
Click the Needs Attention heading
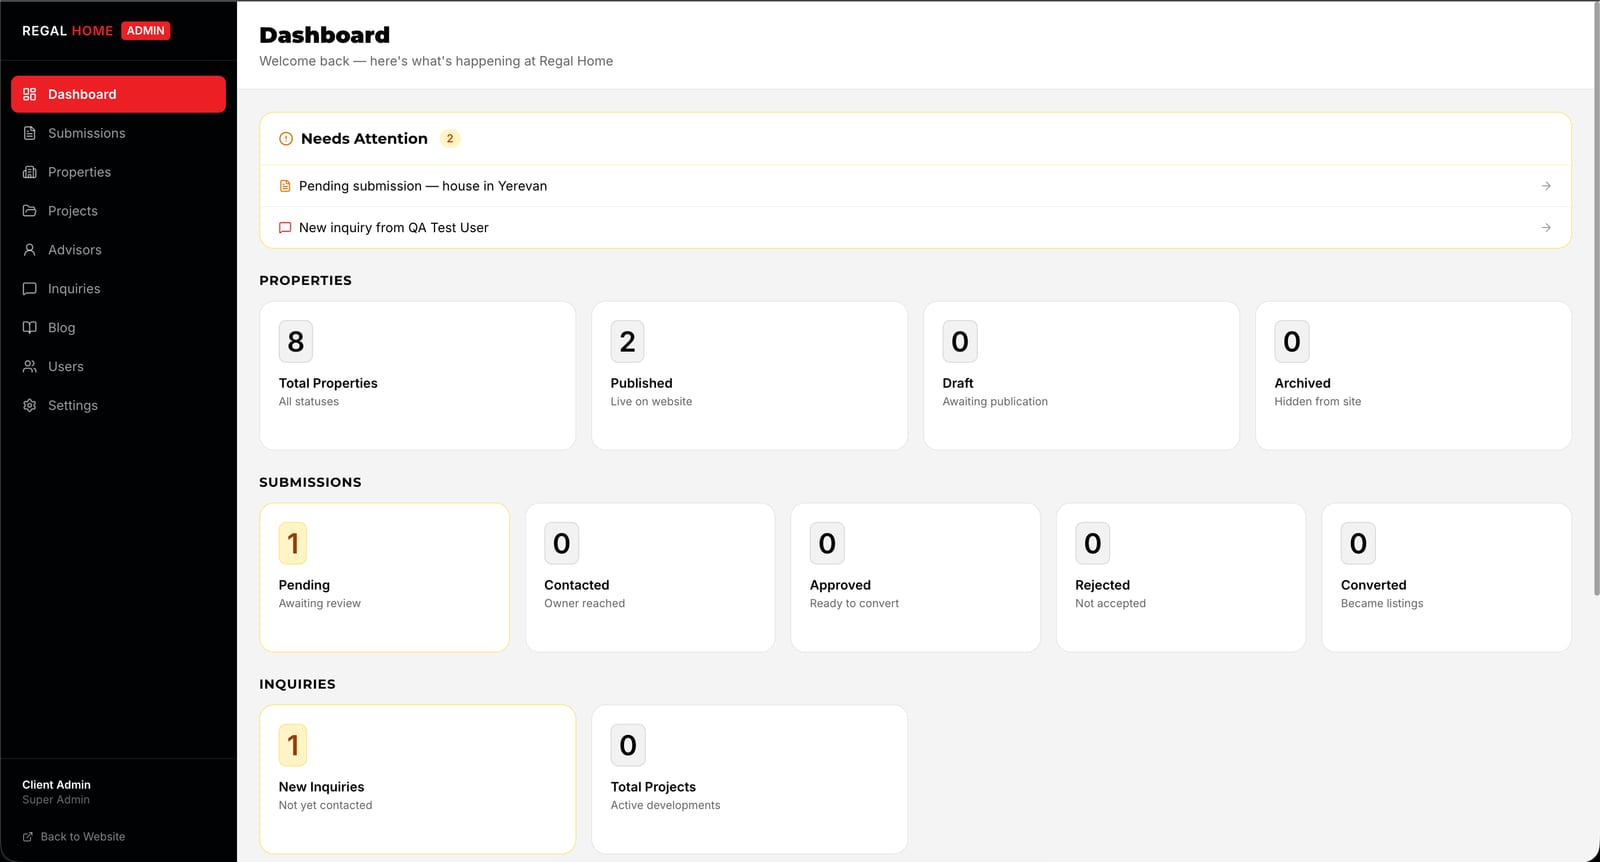tap(364, 139)
